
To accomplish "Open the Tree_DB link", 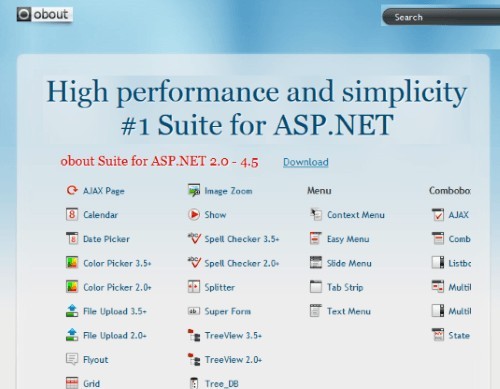I will click(222, 384).
